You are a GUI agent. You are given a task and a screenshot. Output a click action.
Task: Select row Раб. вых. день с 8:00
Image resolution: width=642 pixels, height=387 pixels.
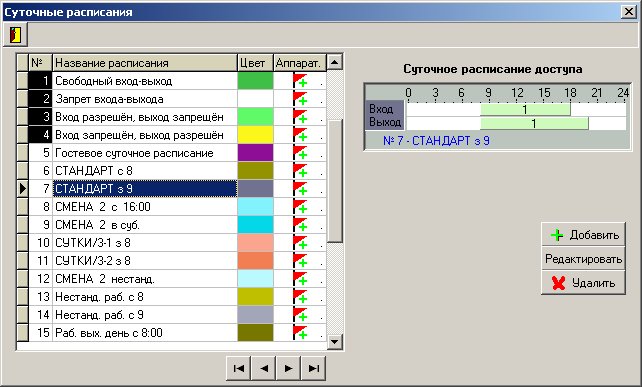pos(145,333)
